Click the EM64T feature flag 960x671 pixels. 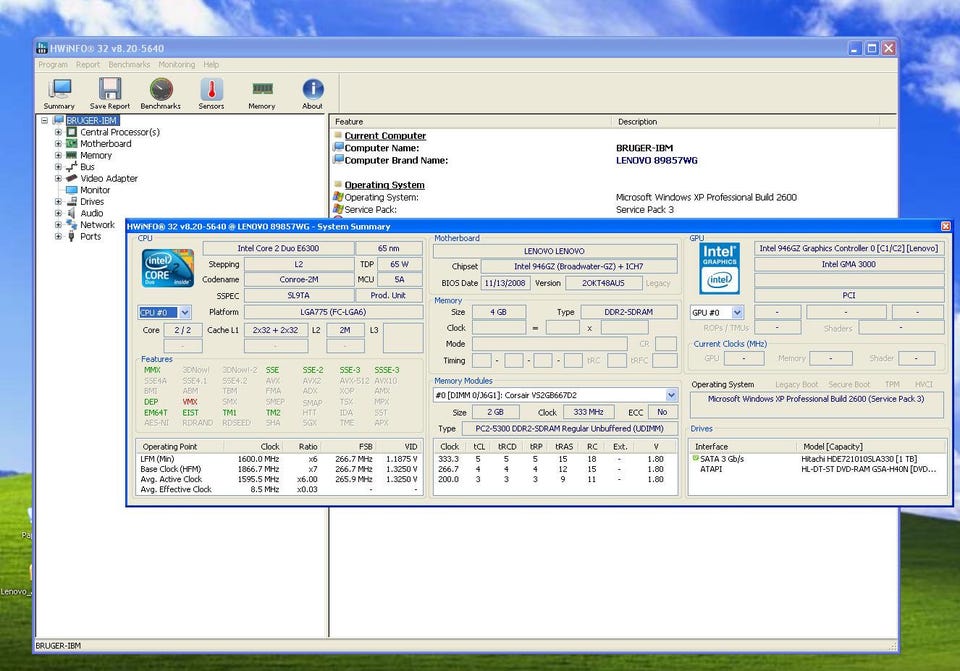point(156,413)
